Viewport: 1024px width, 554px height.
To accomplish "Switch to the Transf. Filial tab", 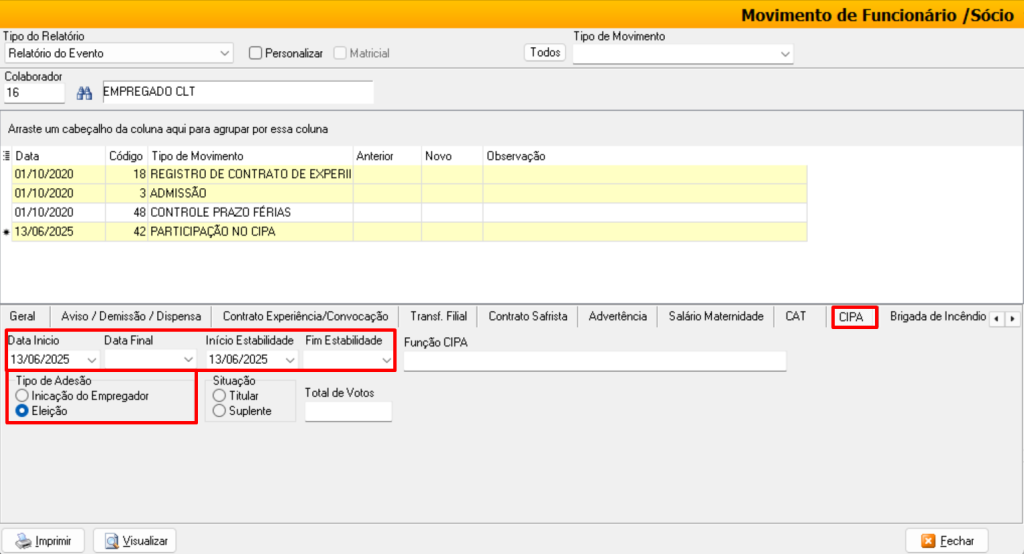I will (438, 316).
